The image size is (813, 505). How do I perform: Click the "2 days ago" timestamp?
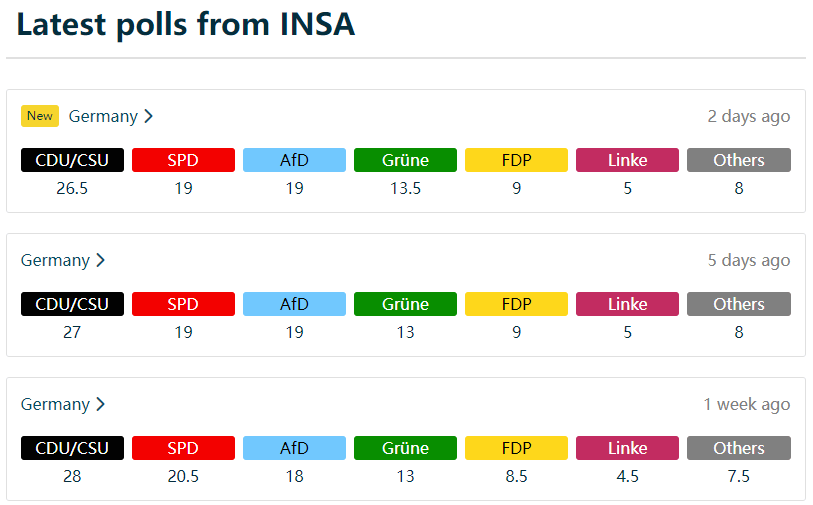click(748, 116)
